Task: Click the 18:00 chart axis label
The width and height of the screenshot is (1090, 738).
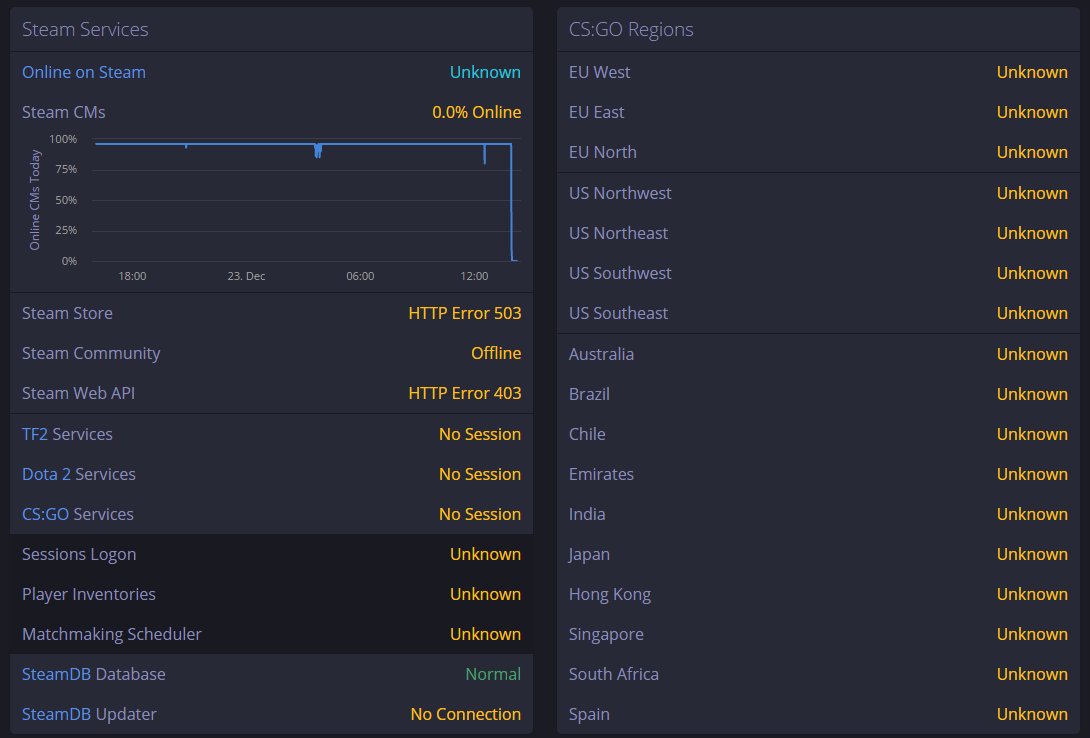Action: 132,277
